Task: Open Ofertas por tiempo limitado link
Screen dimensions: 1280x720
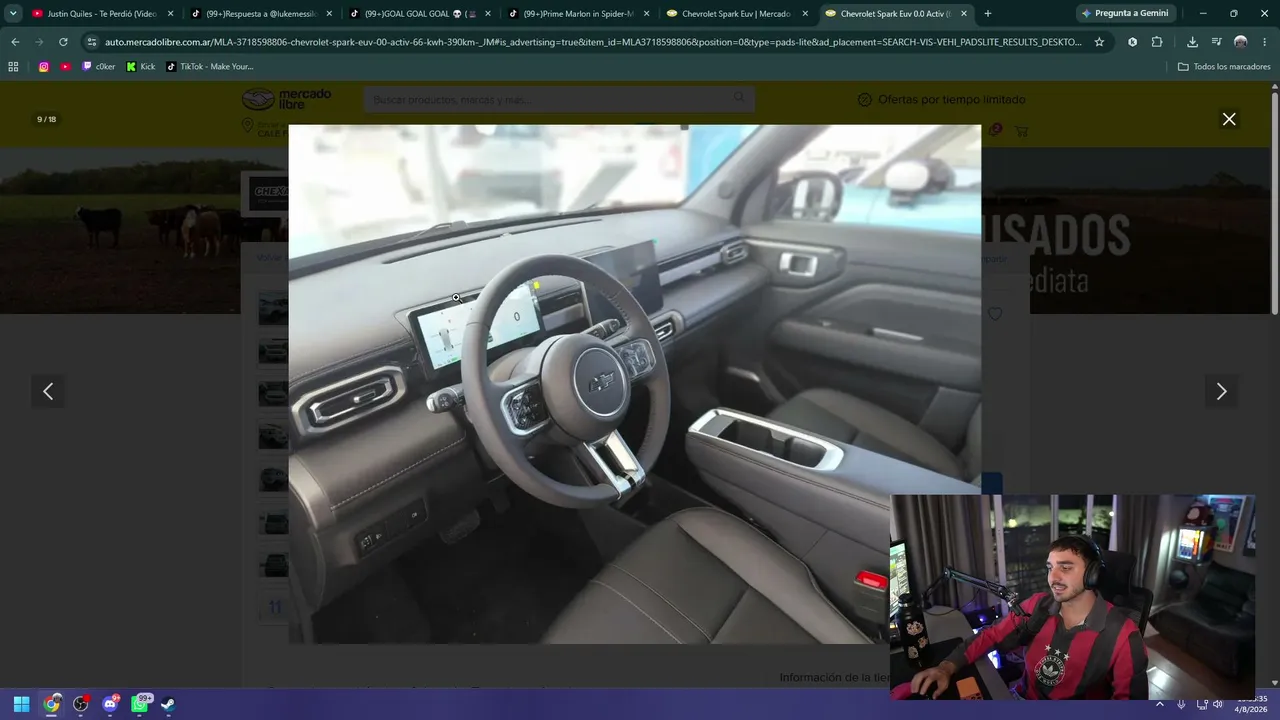Action: (x=942, y=100)
